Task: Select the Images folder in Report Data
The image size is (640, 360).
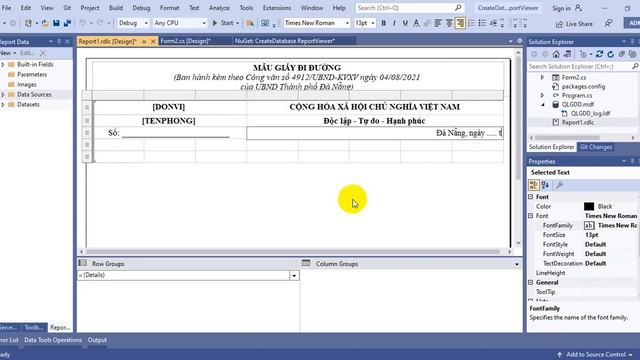Action: [27, 84]
